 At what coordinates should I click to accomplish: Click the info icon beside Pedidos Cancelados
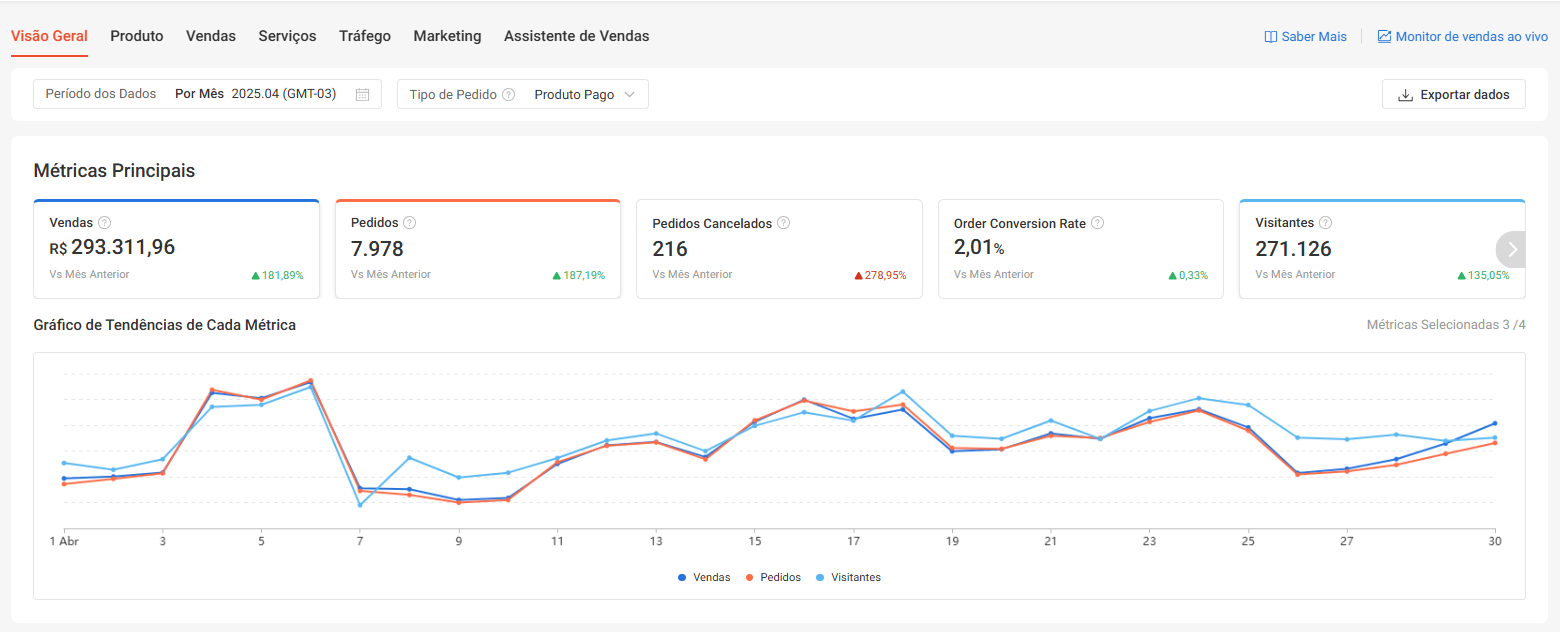pos(783,223)
